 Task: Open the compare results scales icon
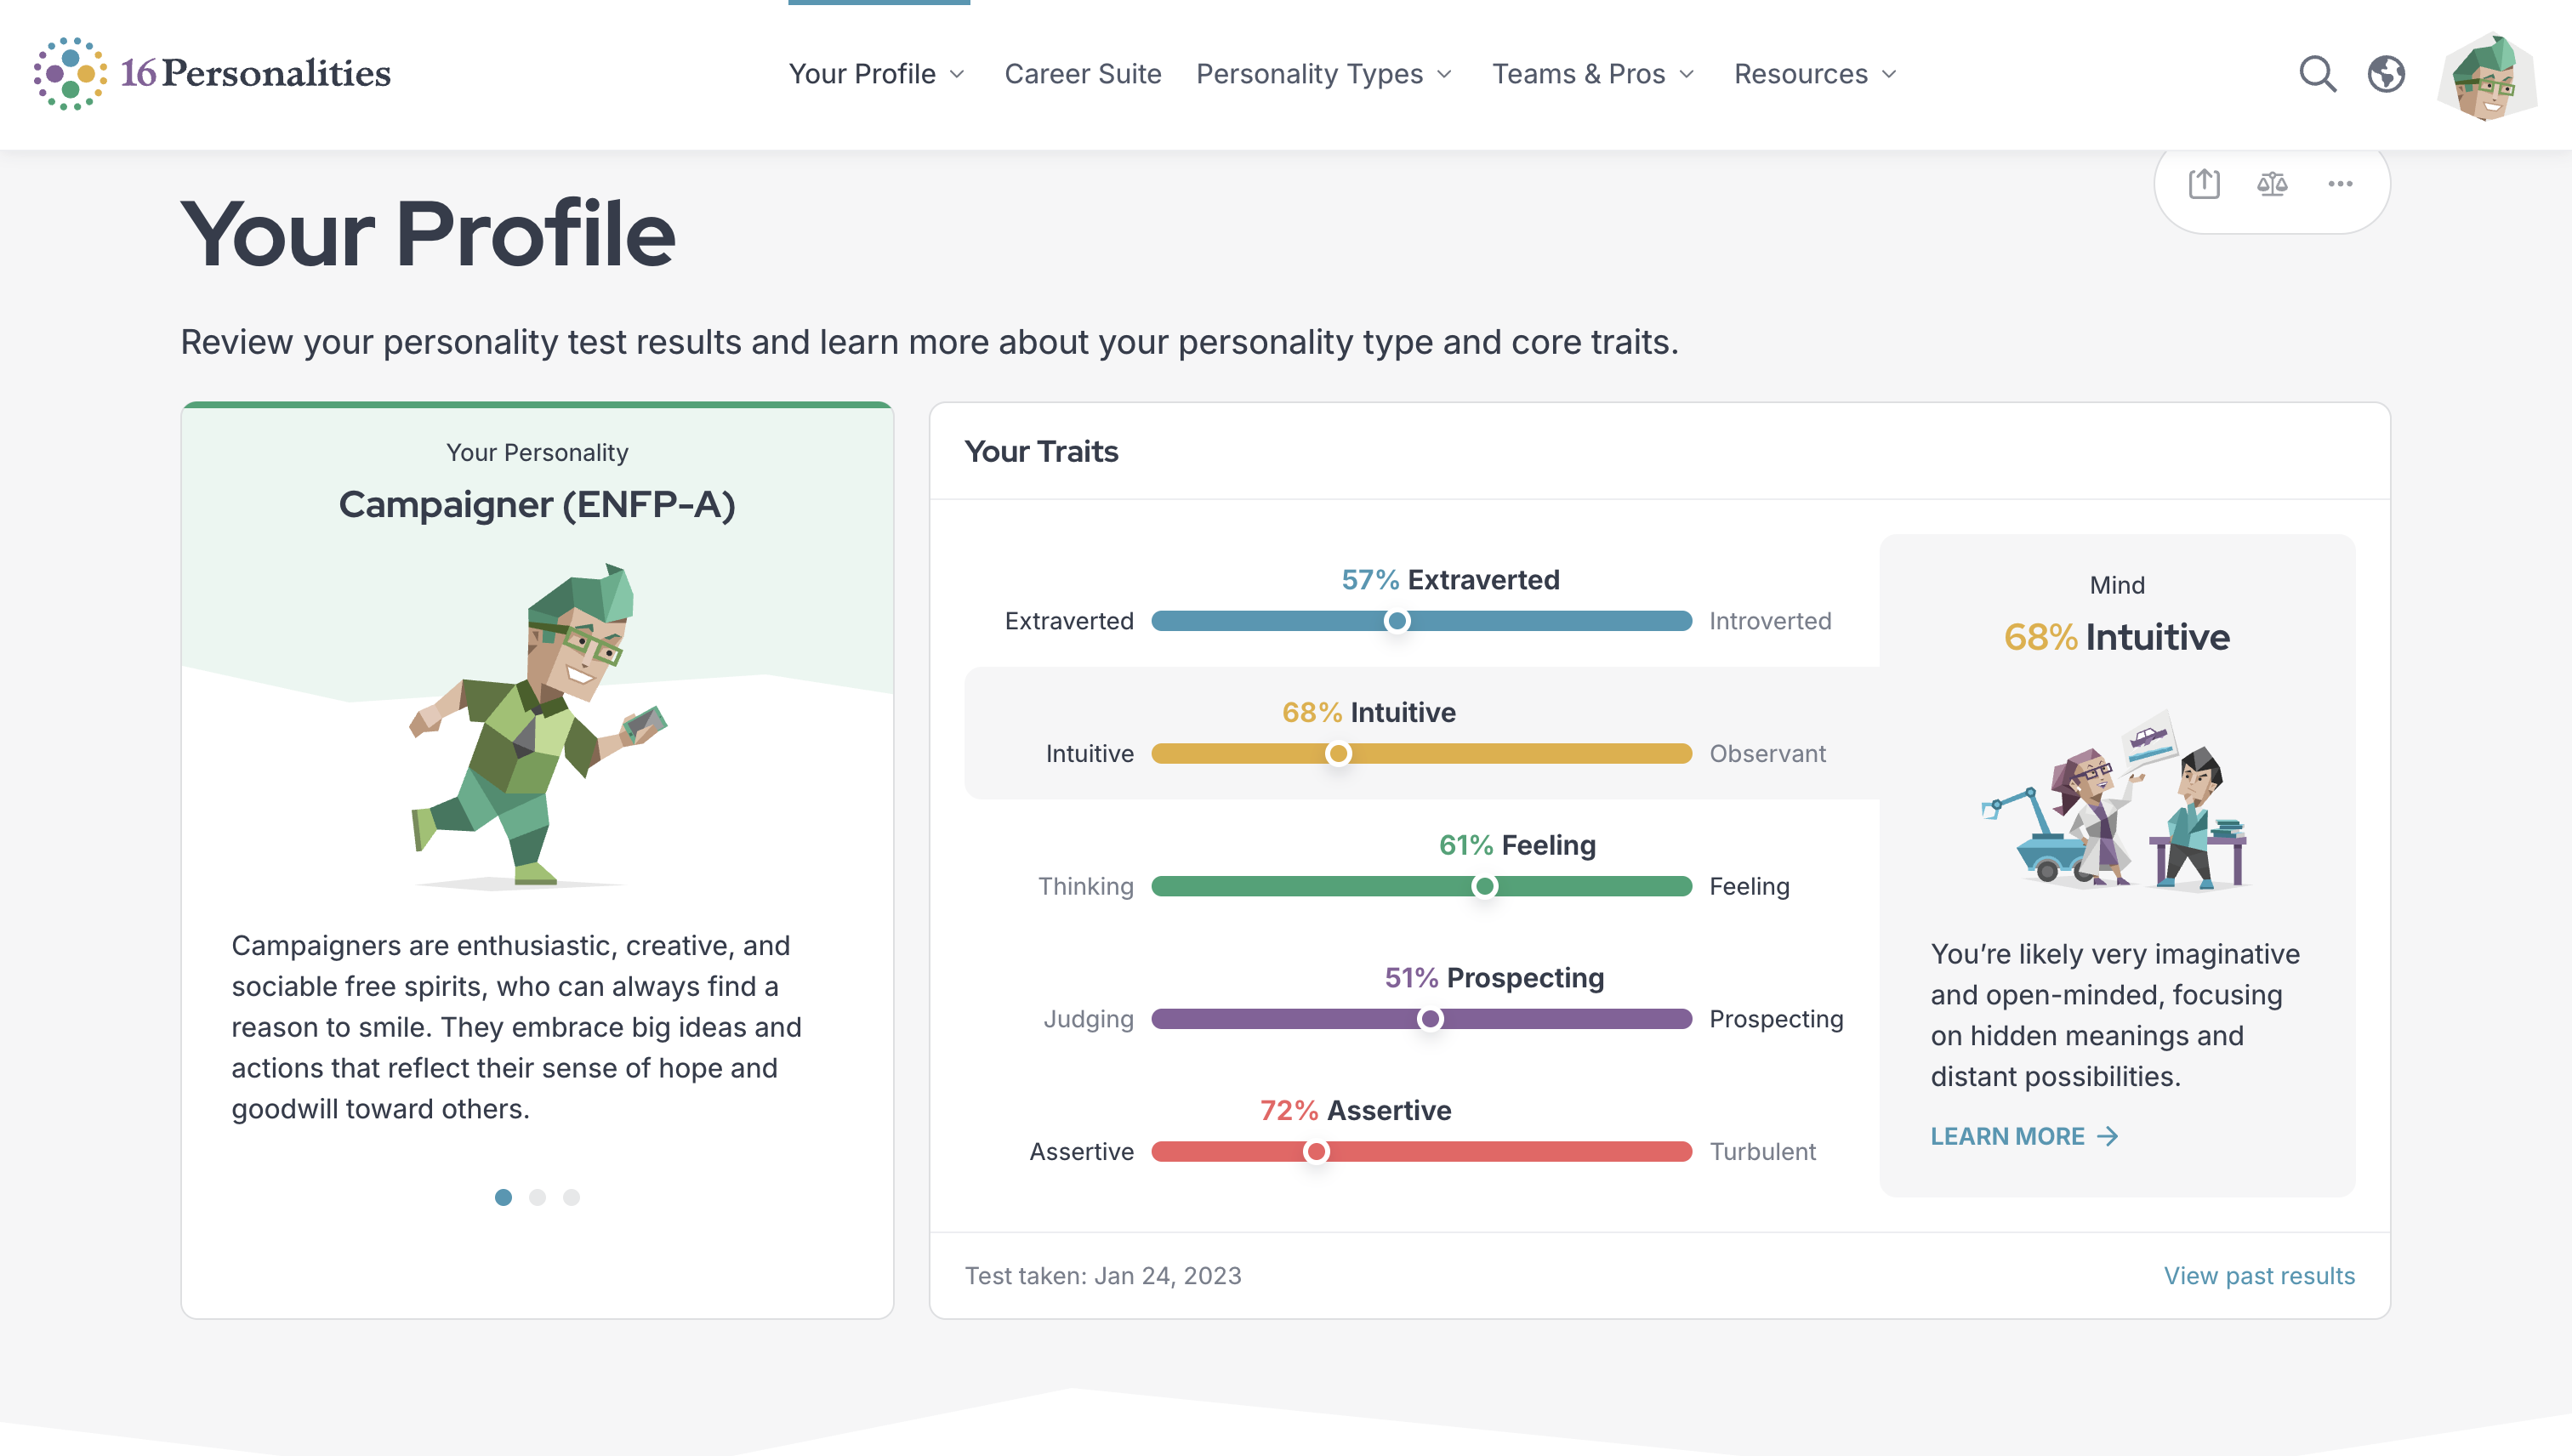[x=2272, y=184]
